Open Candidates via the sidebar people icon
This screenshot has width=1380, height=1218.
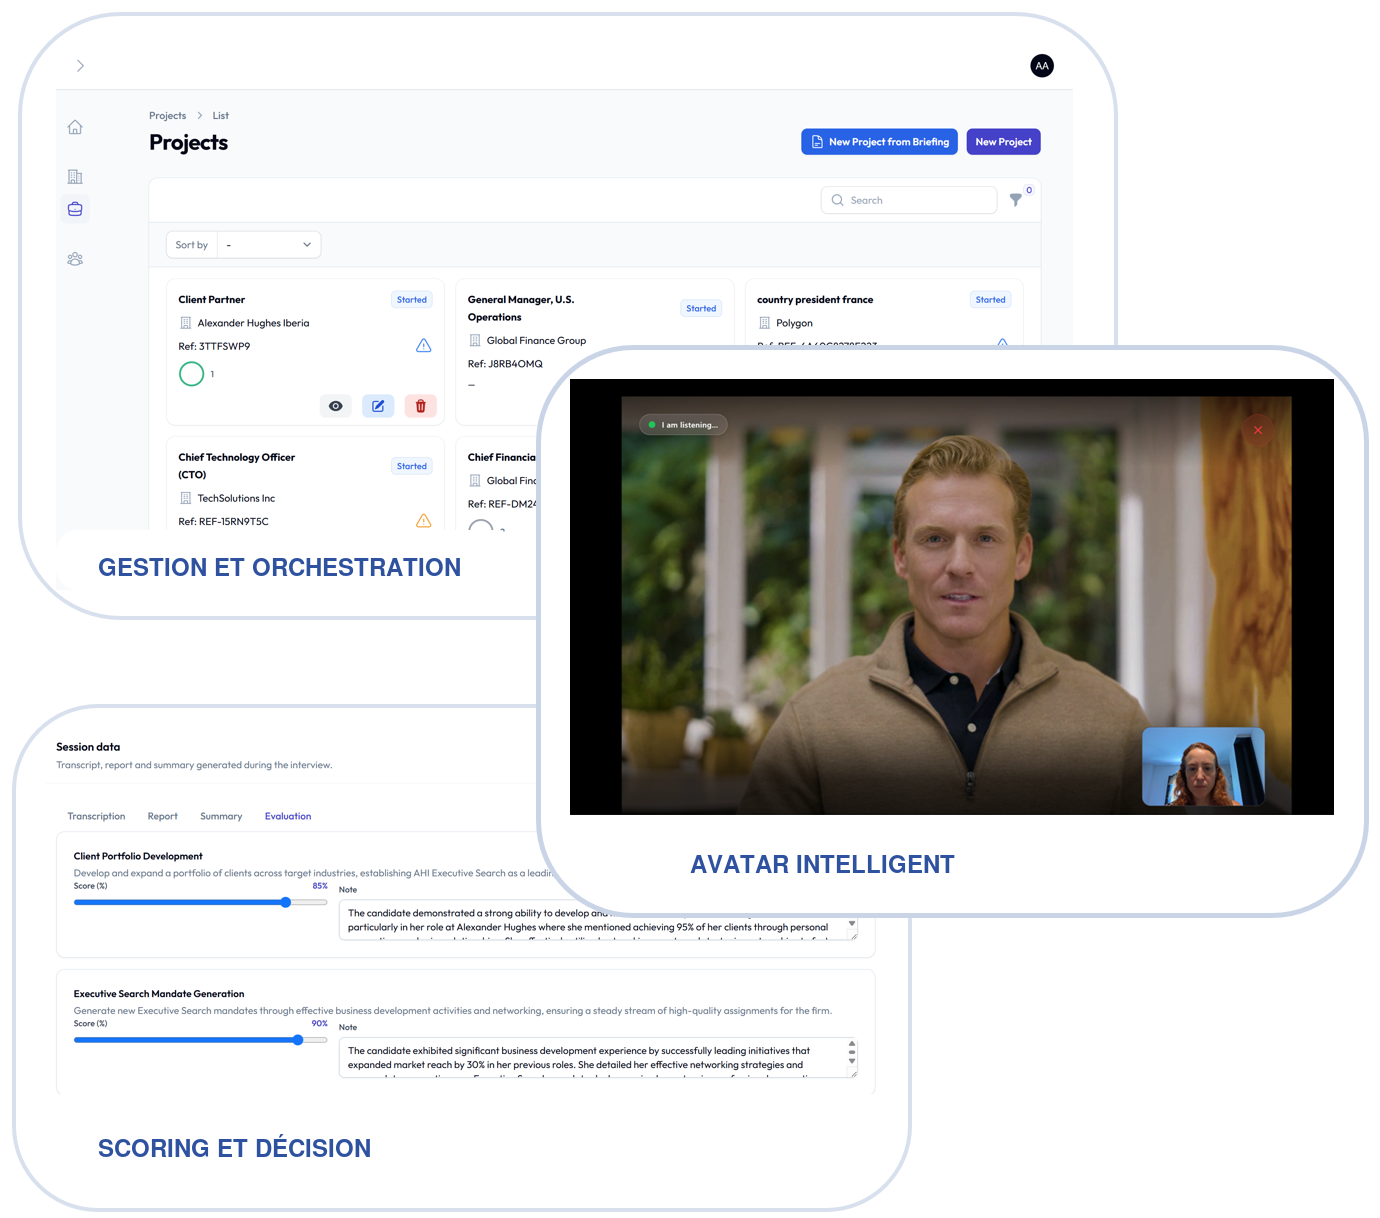click(x=75, y=259)
